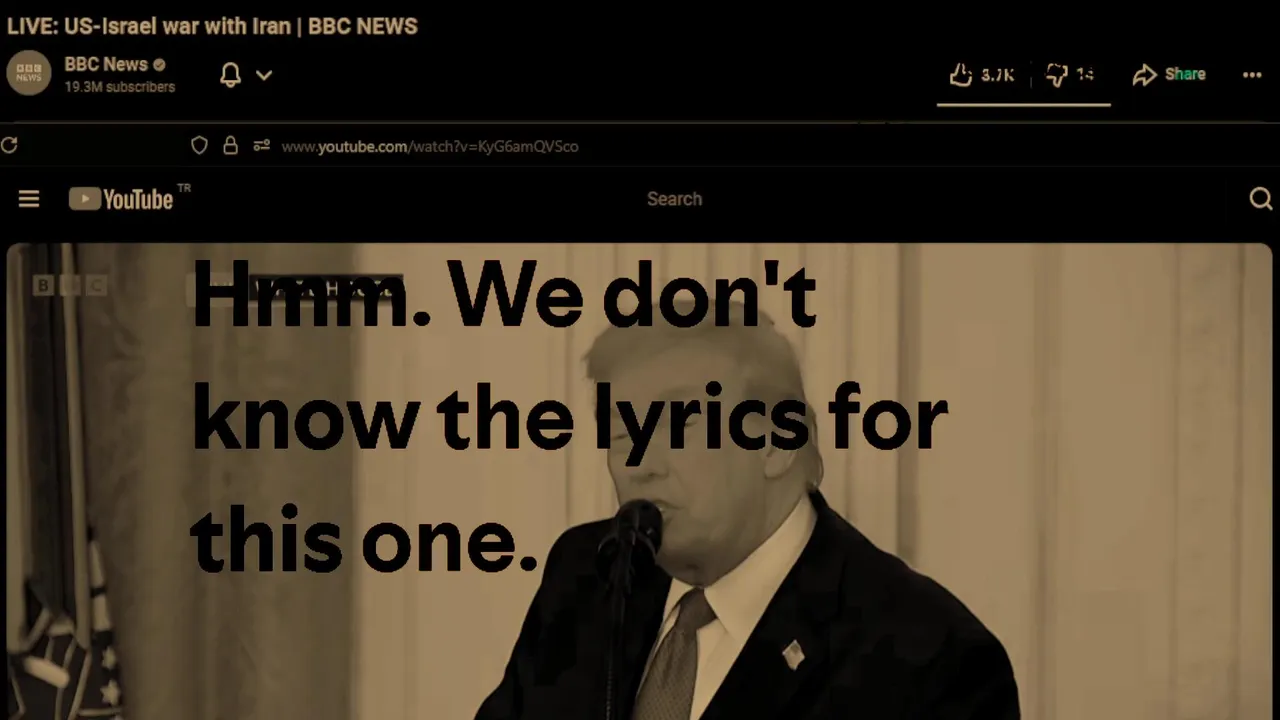Expand the notification preferences chevron
Screen dimensions: 1280x720
tap(264, 75)
